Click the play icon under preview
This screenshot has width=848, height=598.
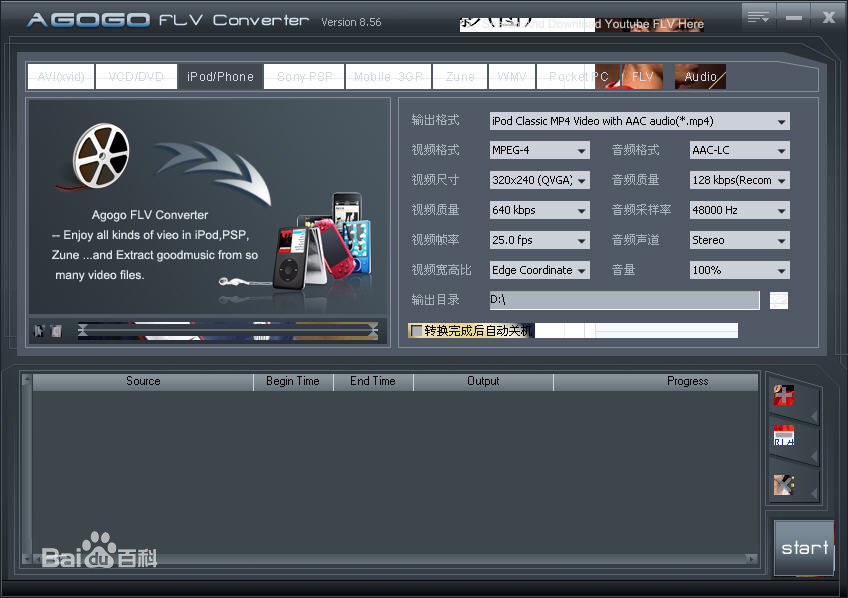pyautogui.click(x=39, y=330)
